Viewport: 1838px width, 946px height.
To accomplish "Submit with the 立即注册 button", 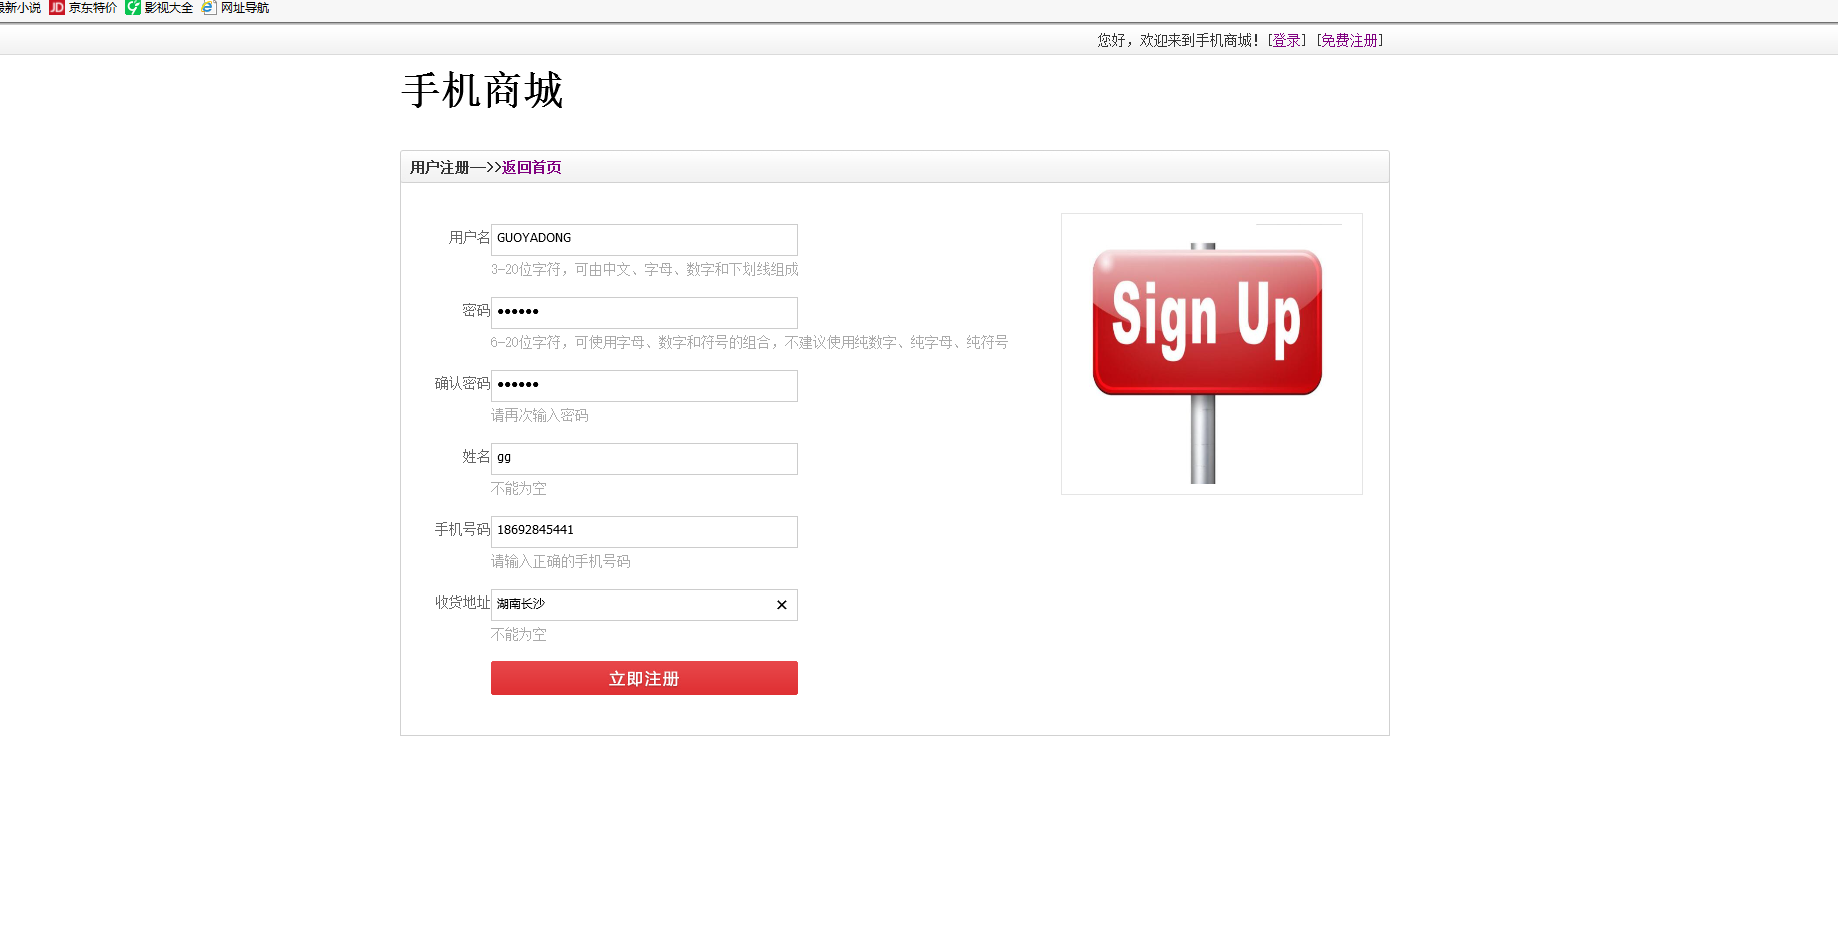I will click(x=644, y=678).
